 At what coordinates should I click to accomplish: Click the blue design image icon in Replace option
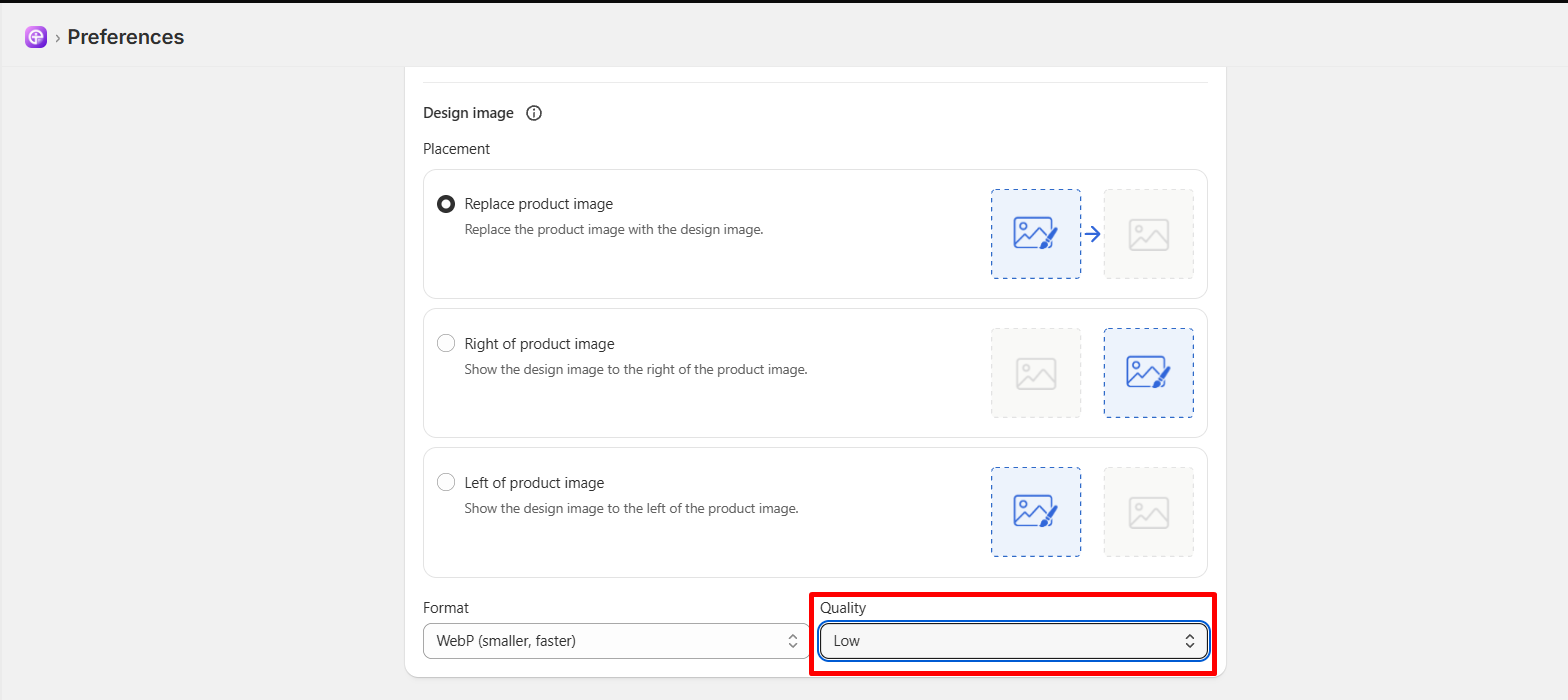tap(1036, 234)
